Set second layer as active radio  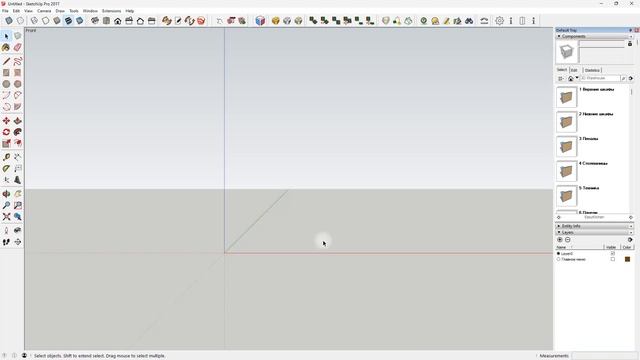click(x=559, y=259)
